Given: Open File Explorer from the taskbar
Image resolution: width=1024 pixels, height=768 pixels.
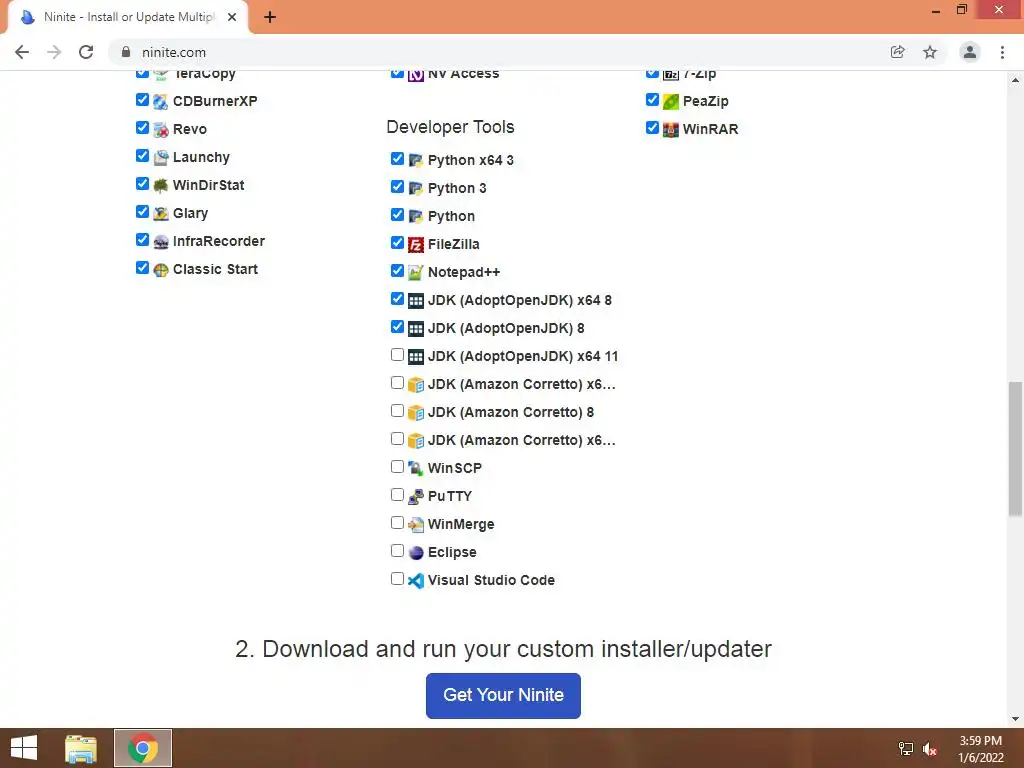Looking at the screenshot, I should pyautogui.click(x=81, y=748).
